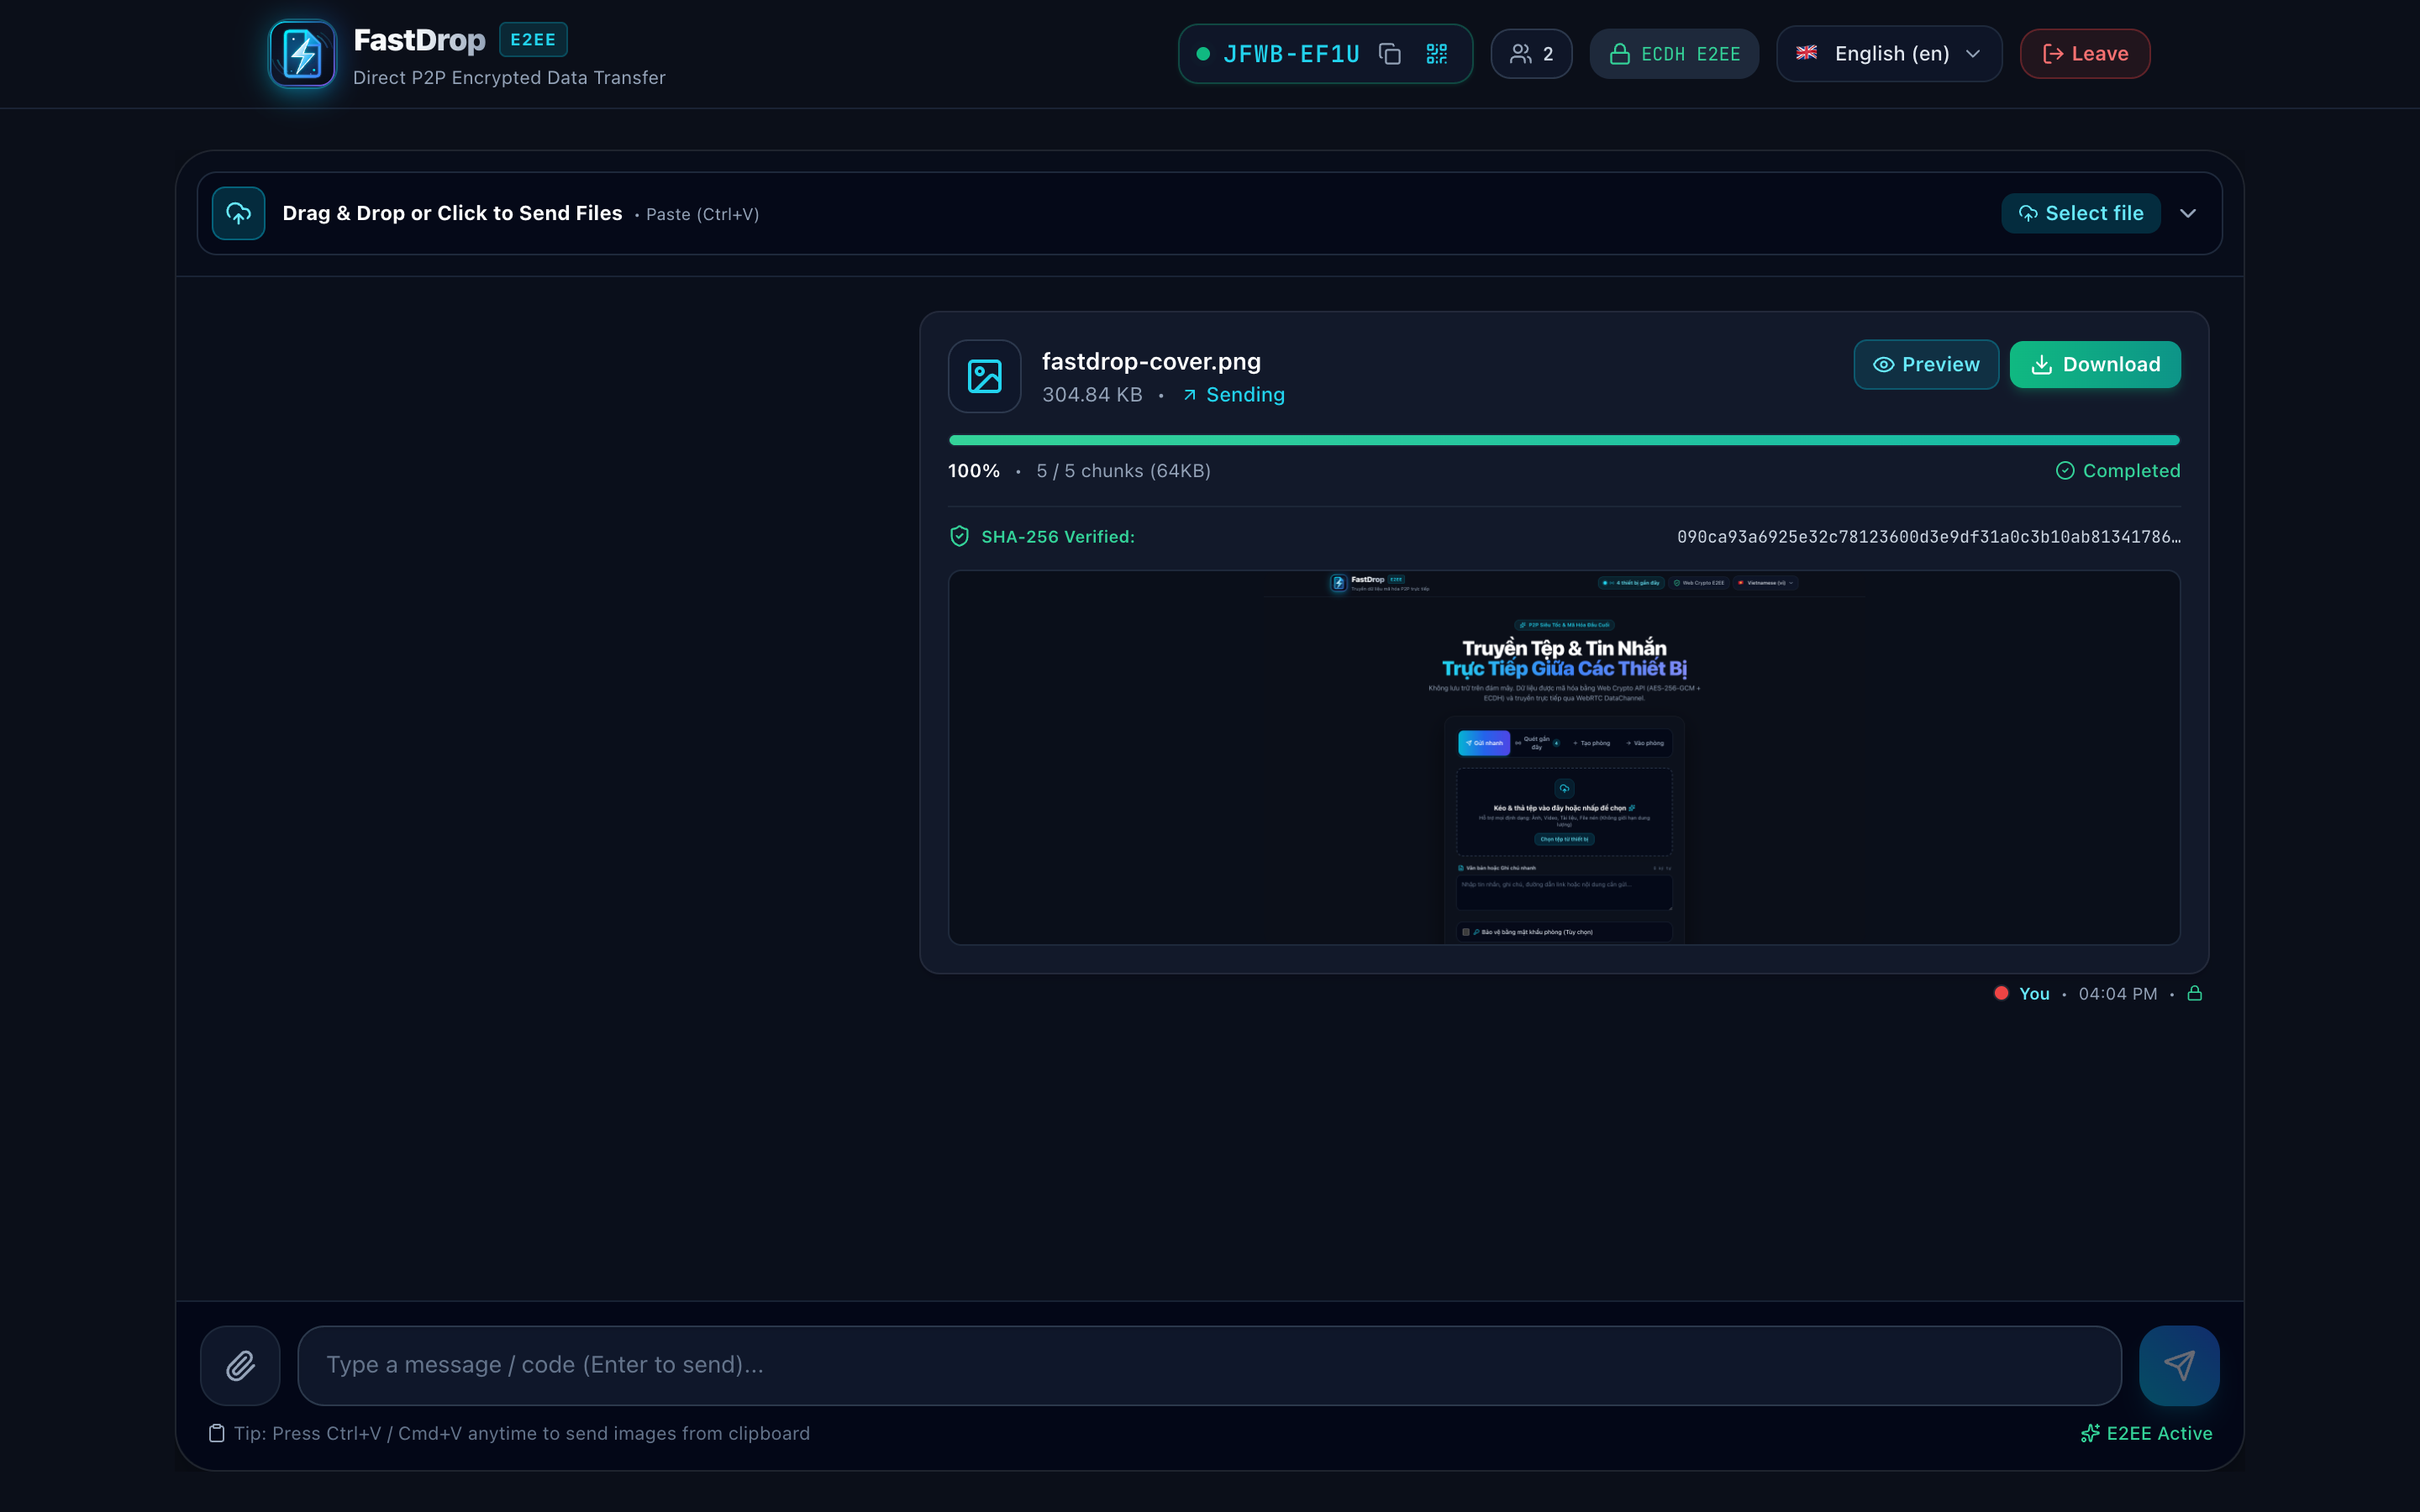The height and width of the screenshot is (1512, 2420).
Task: Click the SHA-256 Verified shield icon
Action: pos(959,537)
